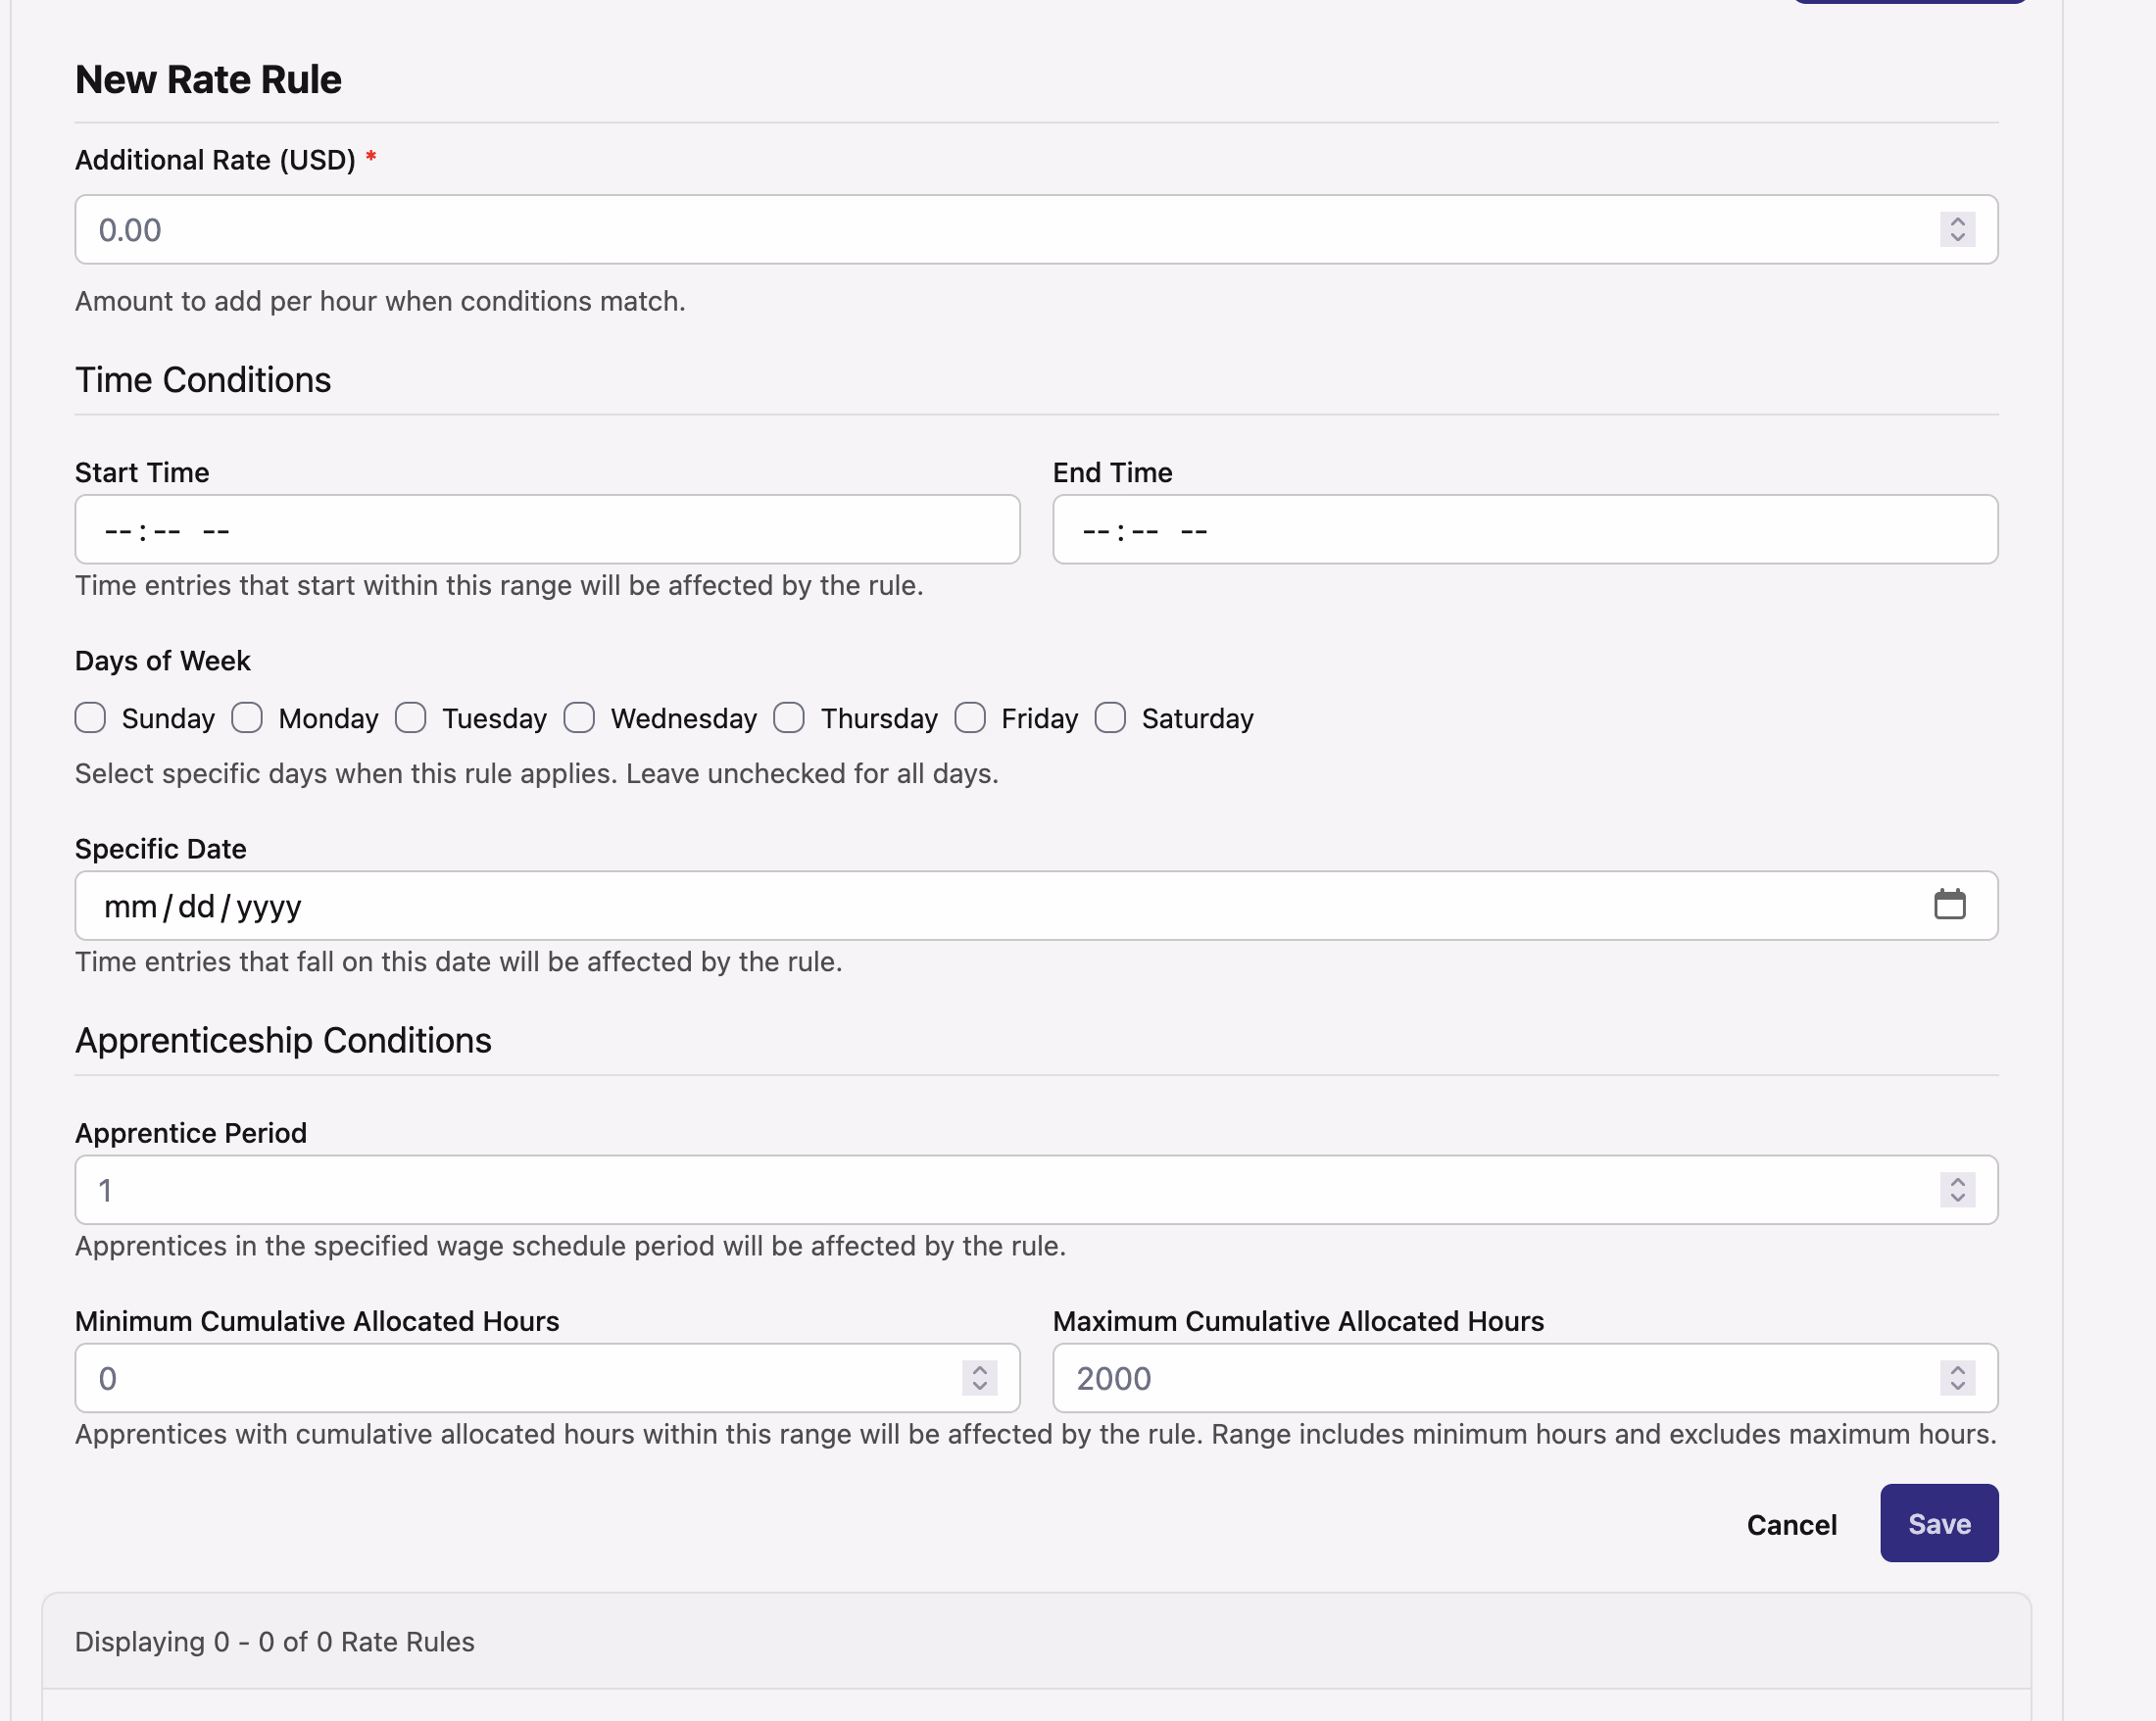Click the Start Time input field

point(547,530)
